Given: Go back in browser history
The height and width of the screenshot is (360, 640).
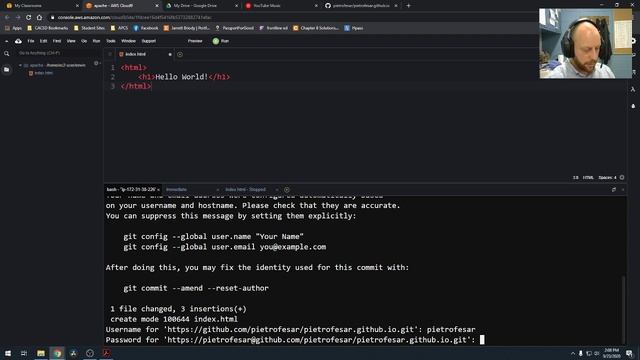Looking at the screenshot, I should click(7, 17).
